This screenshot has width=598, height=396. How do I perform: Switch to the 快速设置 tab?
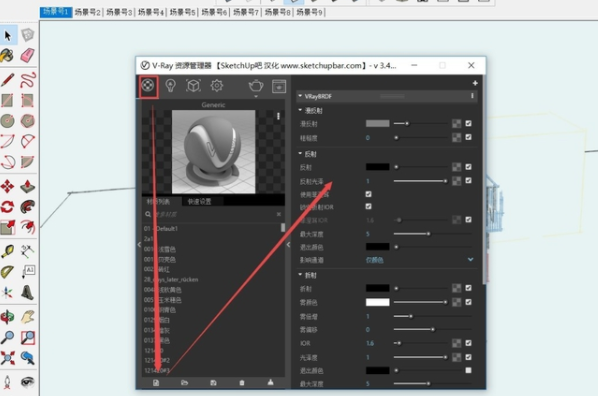pos(199,201)
